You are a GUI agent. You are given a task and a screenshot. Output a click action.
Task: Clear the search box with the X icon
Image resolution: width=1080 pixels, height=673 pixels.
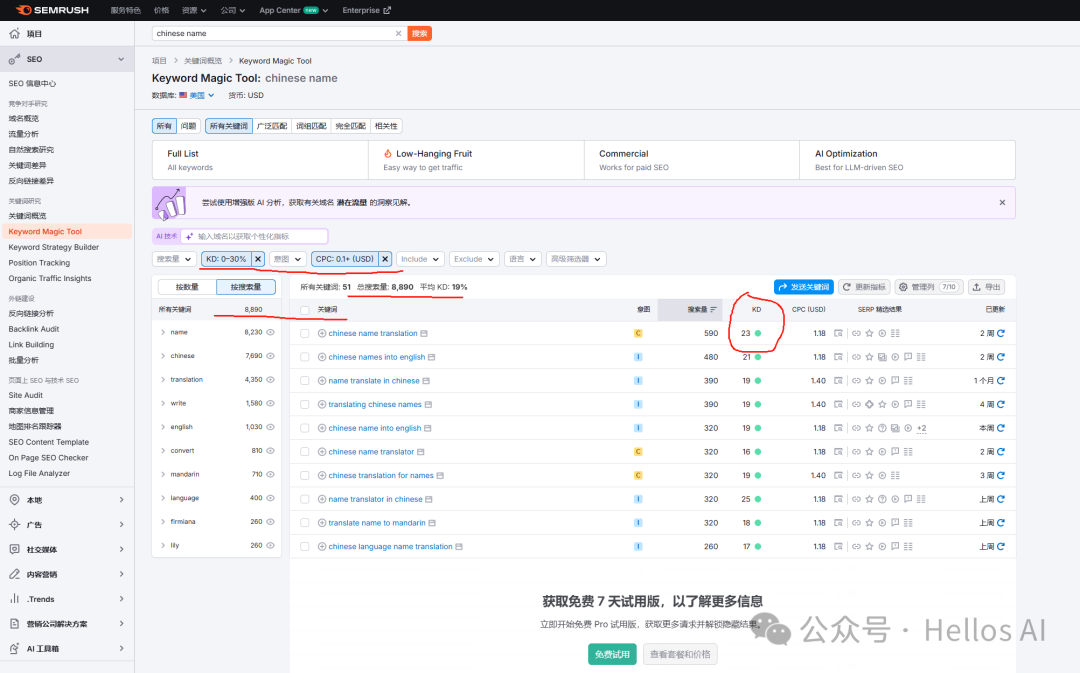pos(399,33)
